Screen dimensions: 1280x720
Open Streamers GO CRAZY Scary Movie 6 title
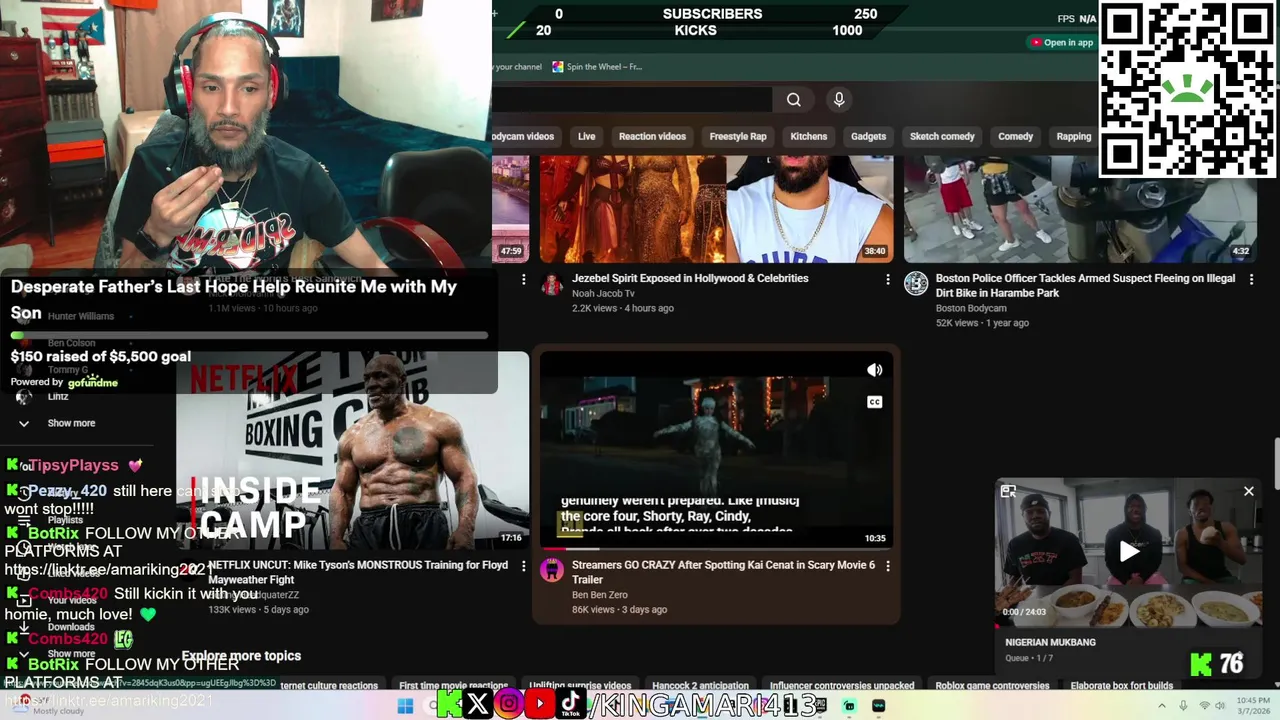coord(723,572)
